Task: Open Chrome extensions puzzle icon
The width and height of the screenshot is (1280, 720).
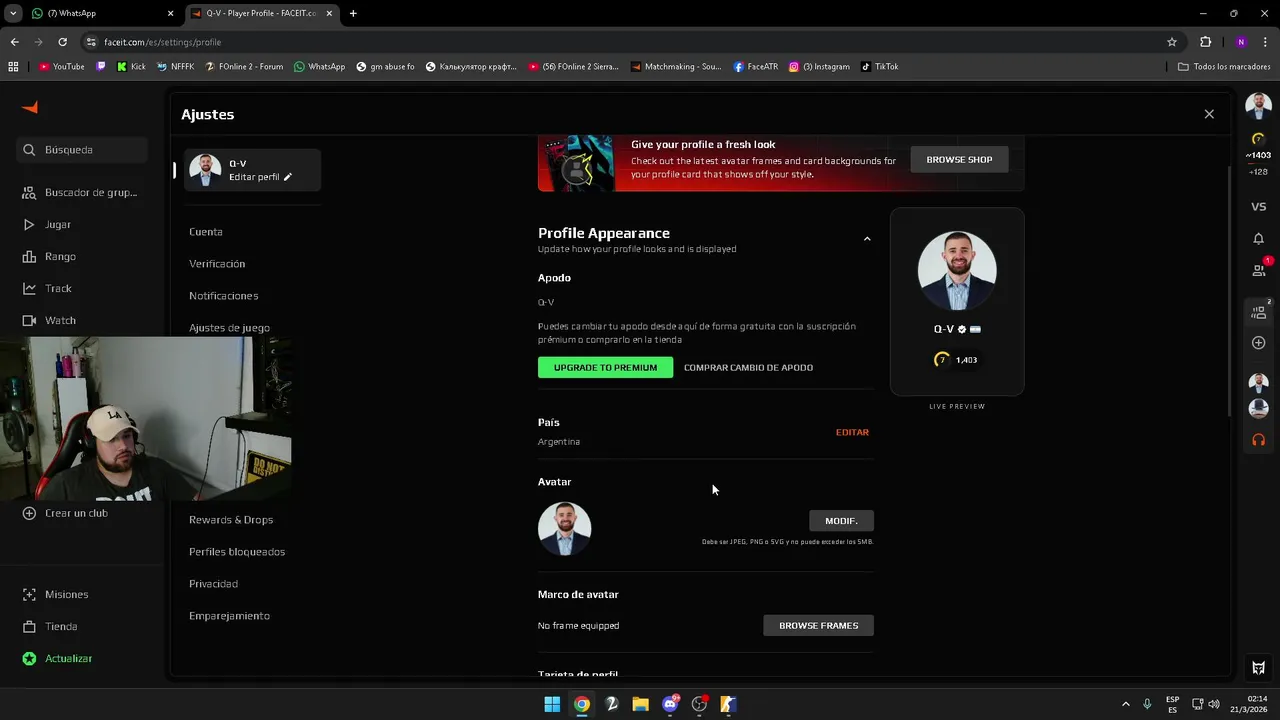Action: coord(1205,42)
